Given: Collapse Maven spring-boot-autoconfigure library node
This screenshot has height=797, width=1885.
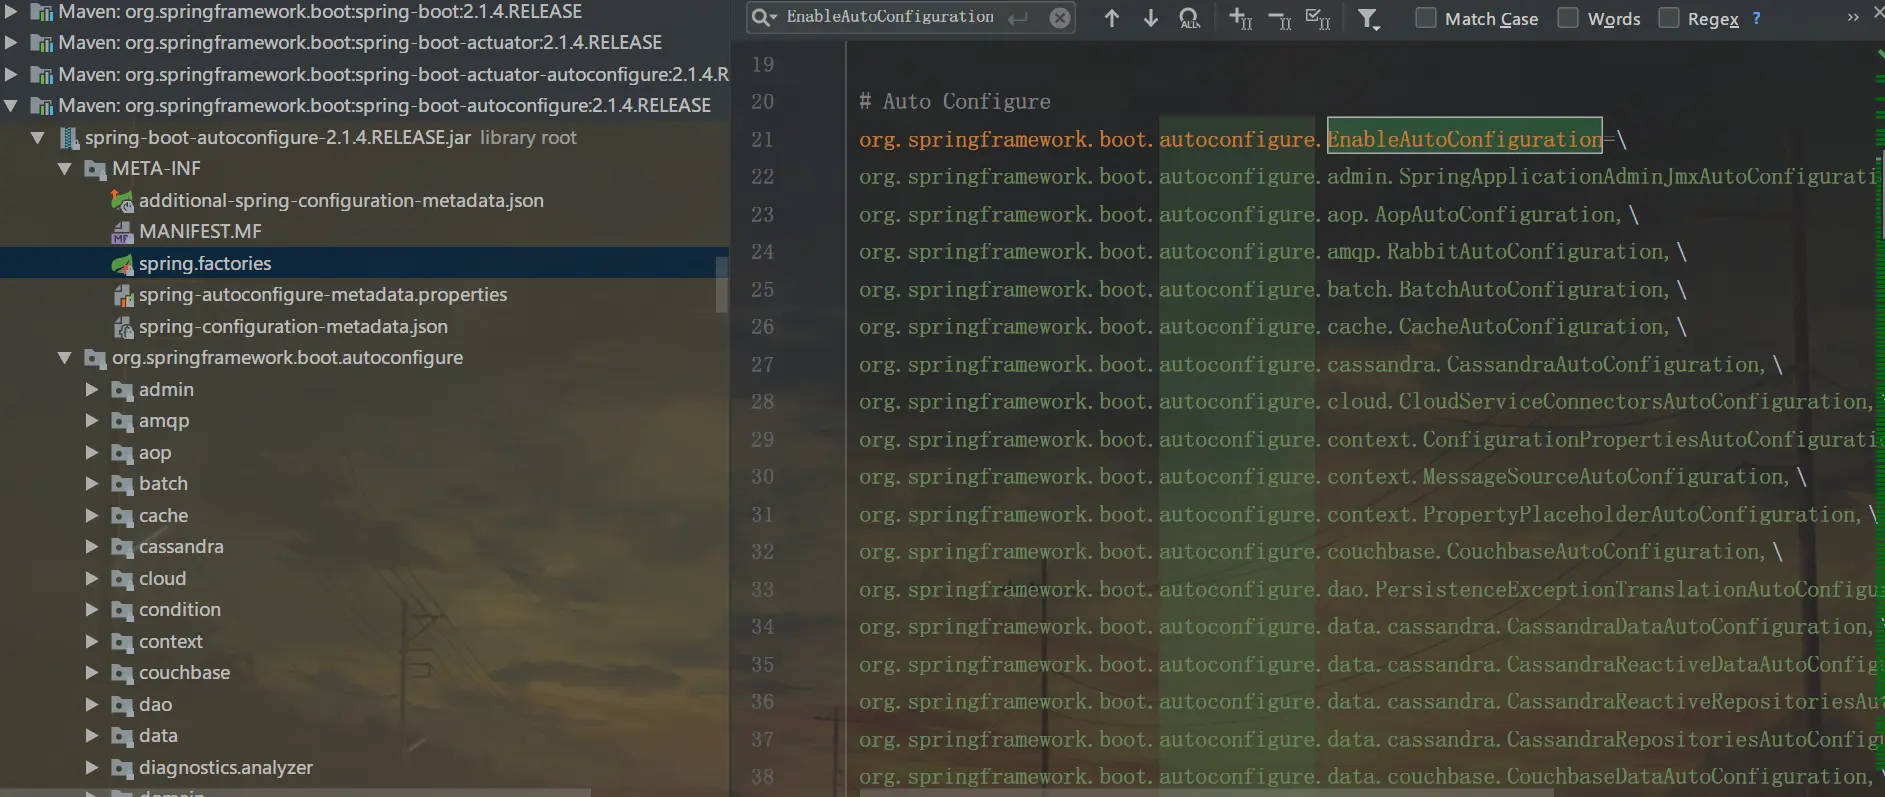Looking at the screenshot, I should [x=11, y=105].
